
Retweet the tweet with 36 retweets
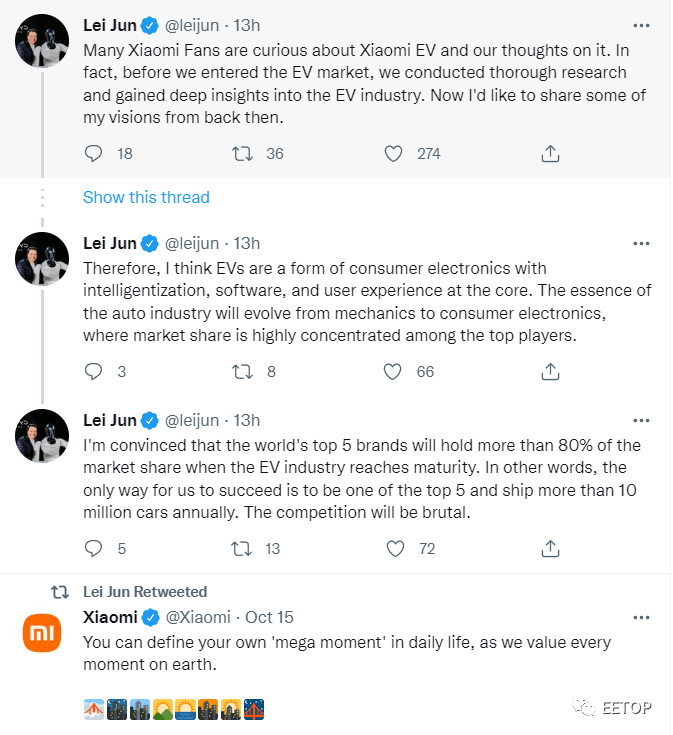click(243, 154)
